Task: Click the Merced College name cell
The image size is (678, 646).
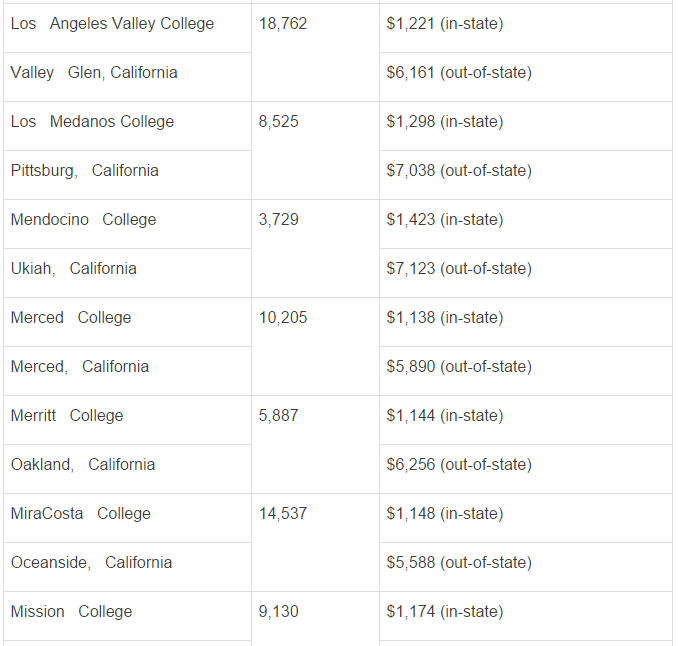Action: tap(128, 322)
